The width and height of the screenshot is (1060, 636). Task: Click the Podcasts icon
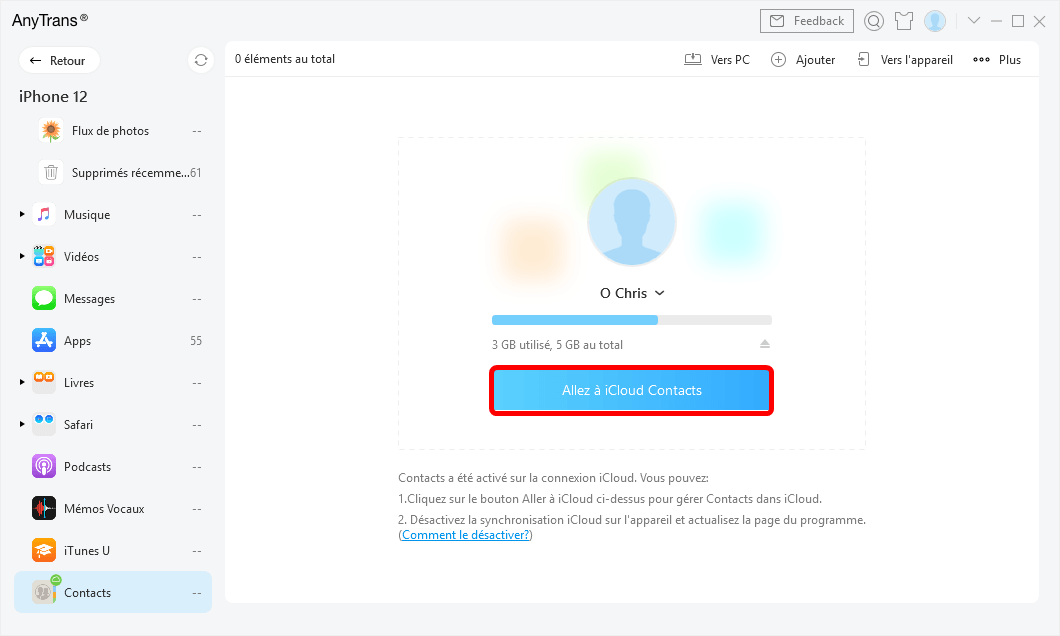(44, 466)
